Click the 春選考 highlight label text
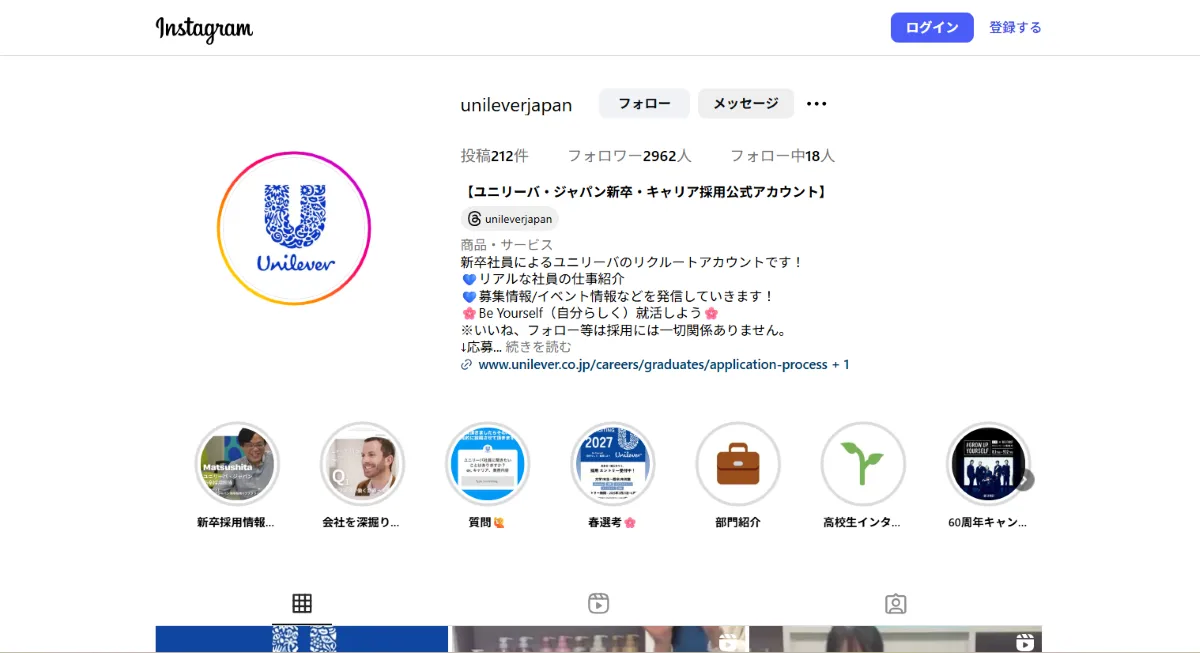 click(x=613, y=522)
